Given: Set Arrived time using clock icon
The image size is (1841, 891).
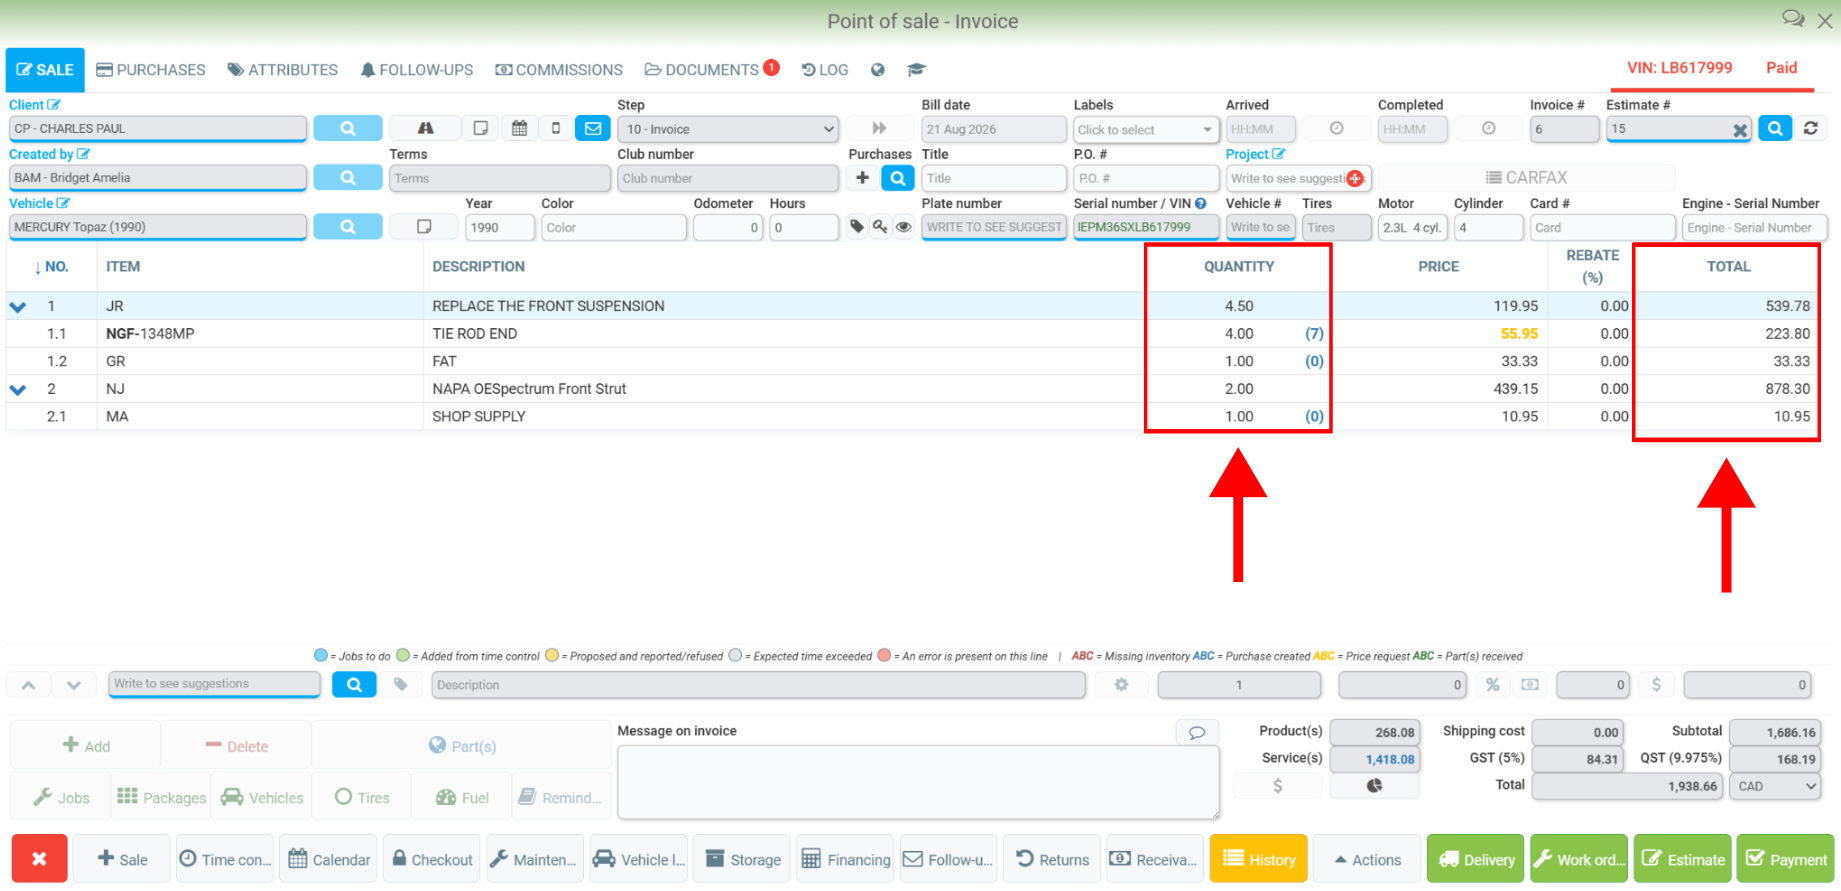Looking at the screenshot, I should pos(1336,128).
